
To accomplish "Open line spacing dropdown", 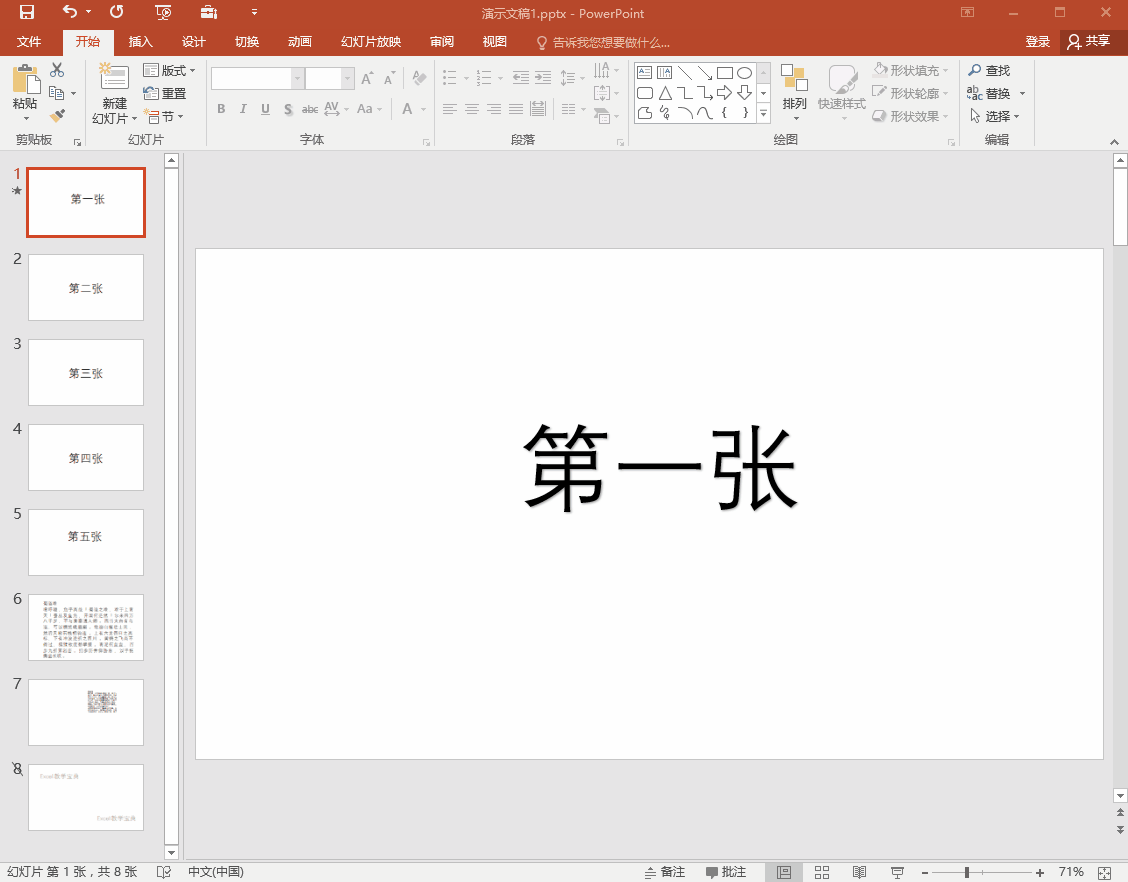I will tap(572, 78).
